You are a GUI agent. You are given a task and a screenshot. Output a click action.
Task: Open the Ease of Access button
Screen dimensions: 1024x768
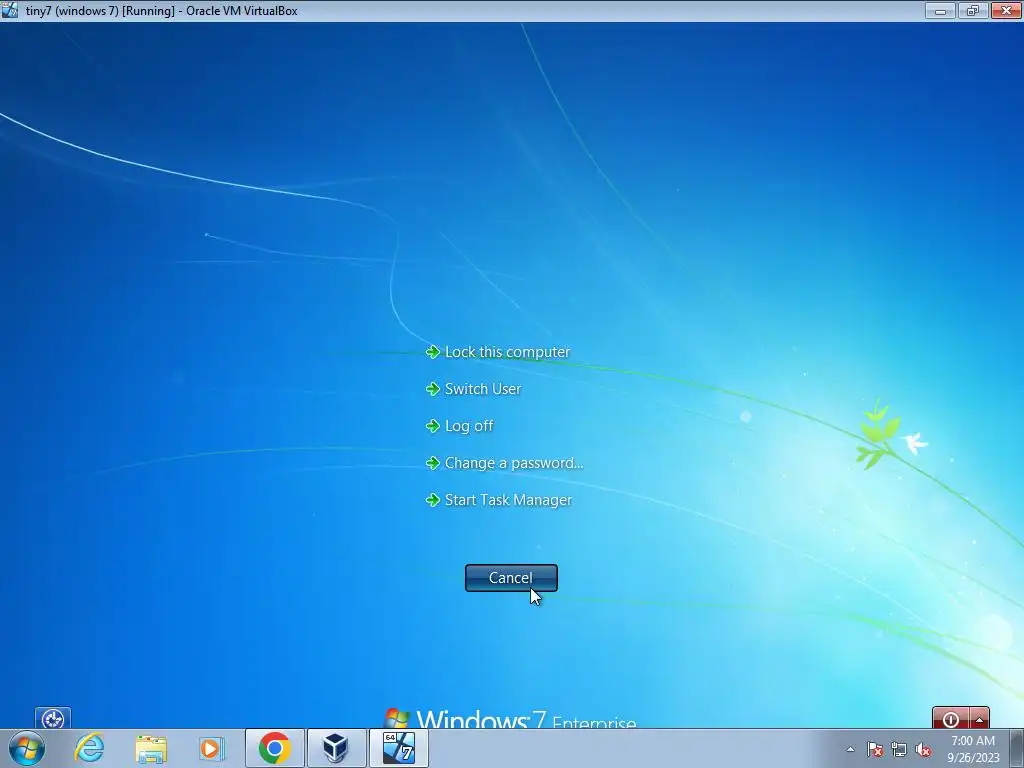click(x=53, y=718)
